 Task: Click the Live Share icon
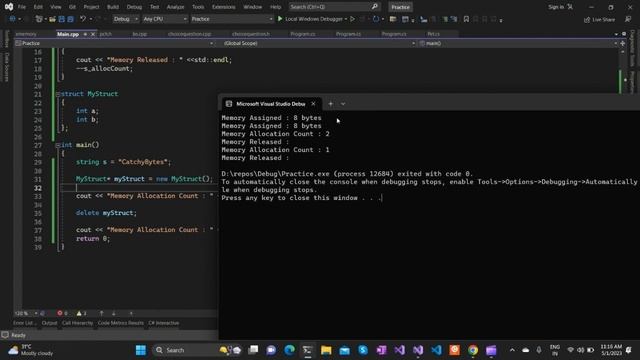coord(587,20)
